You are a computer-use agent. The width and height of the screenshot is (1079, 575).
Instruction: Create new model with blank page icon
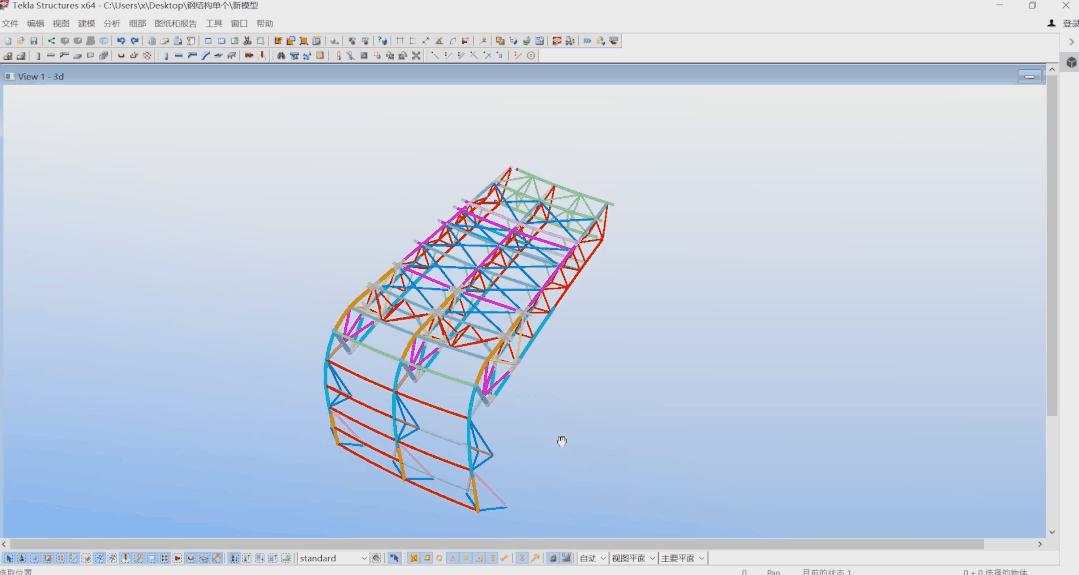[x=8, y=41]
